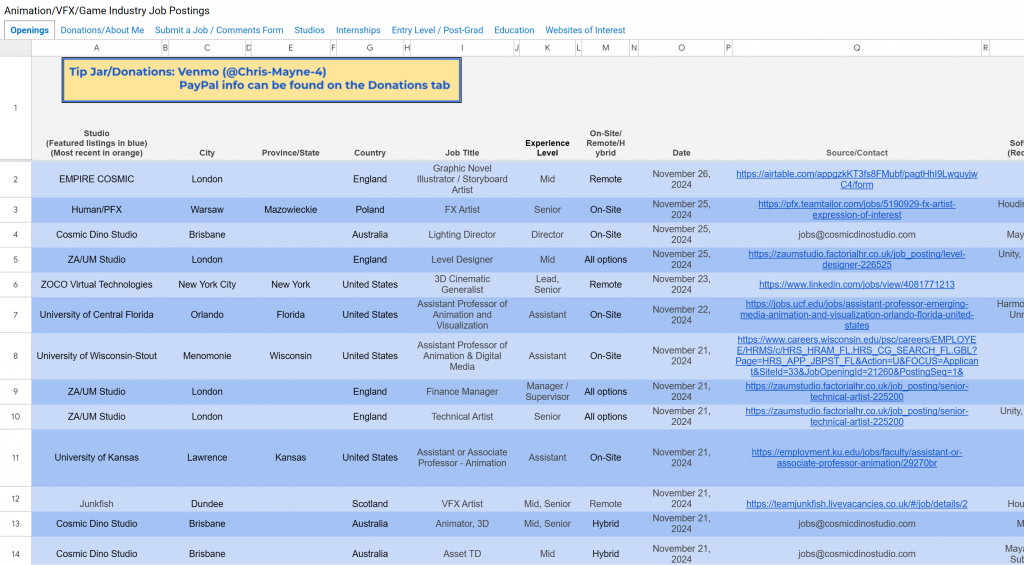Open the careers.wisconsin.edu job link
The height and width of the screenshot is (565, 1024).
coord(856,356)
